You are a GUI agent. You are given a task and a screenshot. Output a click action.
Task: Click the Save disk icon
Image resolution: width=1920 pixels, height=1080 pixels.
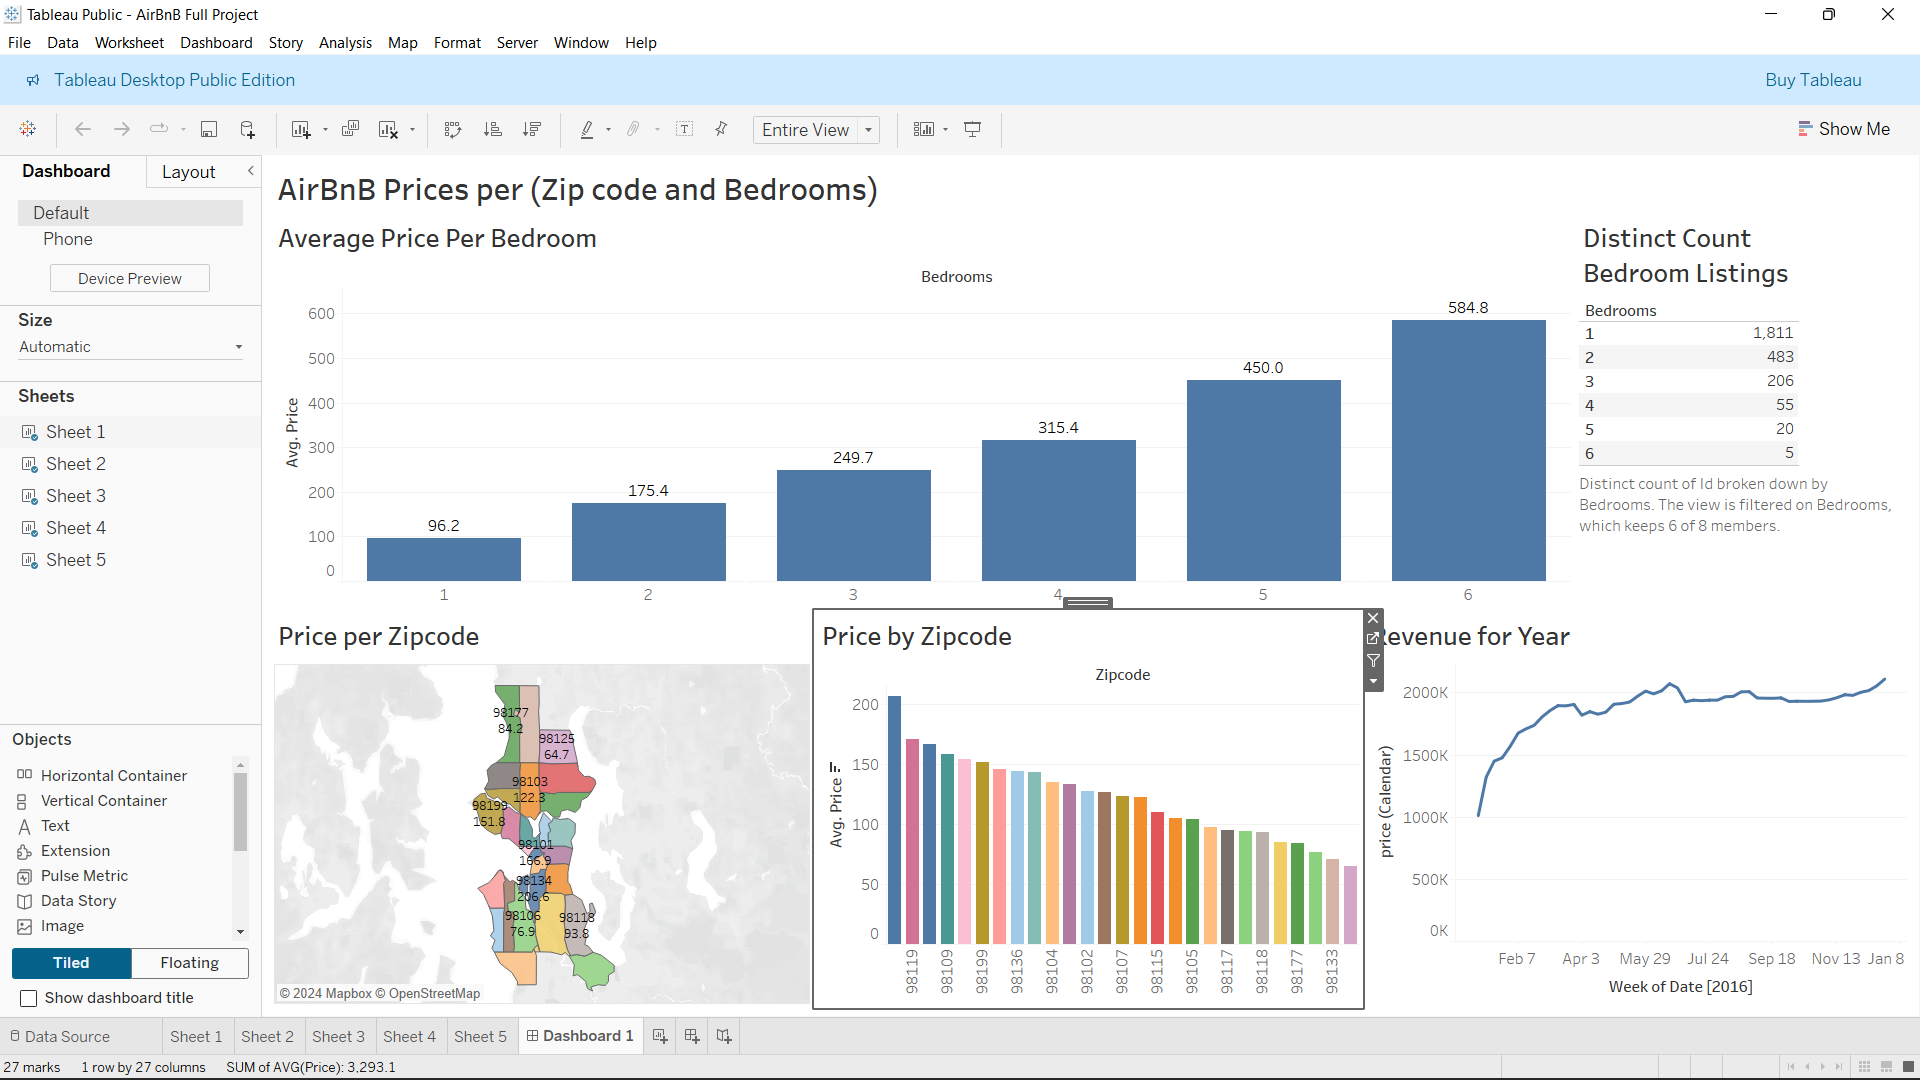[x=209, y=129]
